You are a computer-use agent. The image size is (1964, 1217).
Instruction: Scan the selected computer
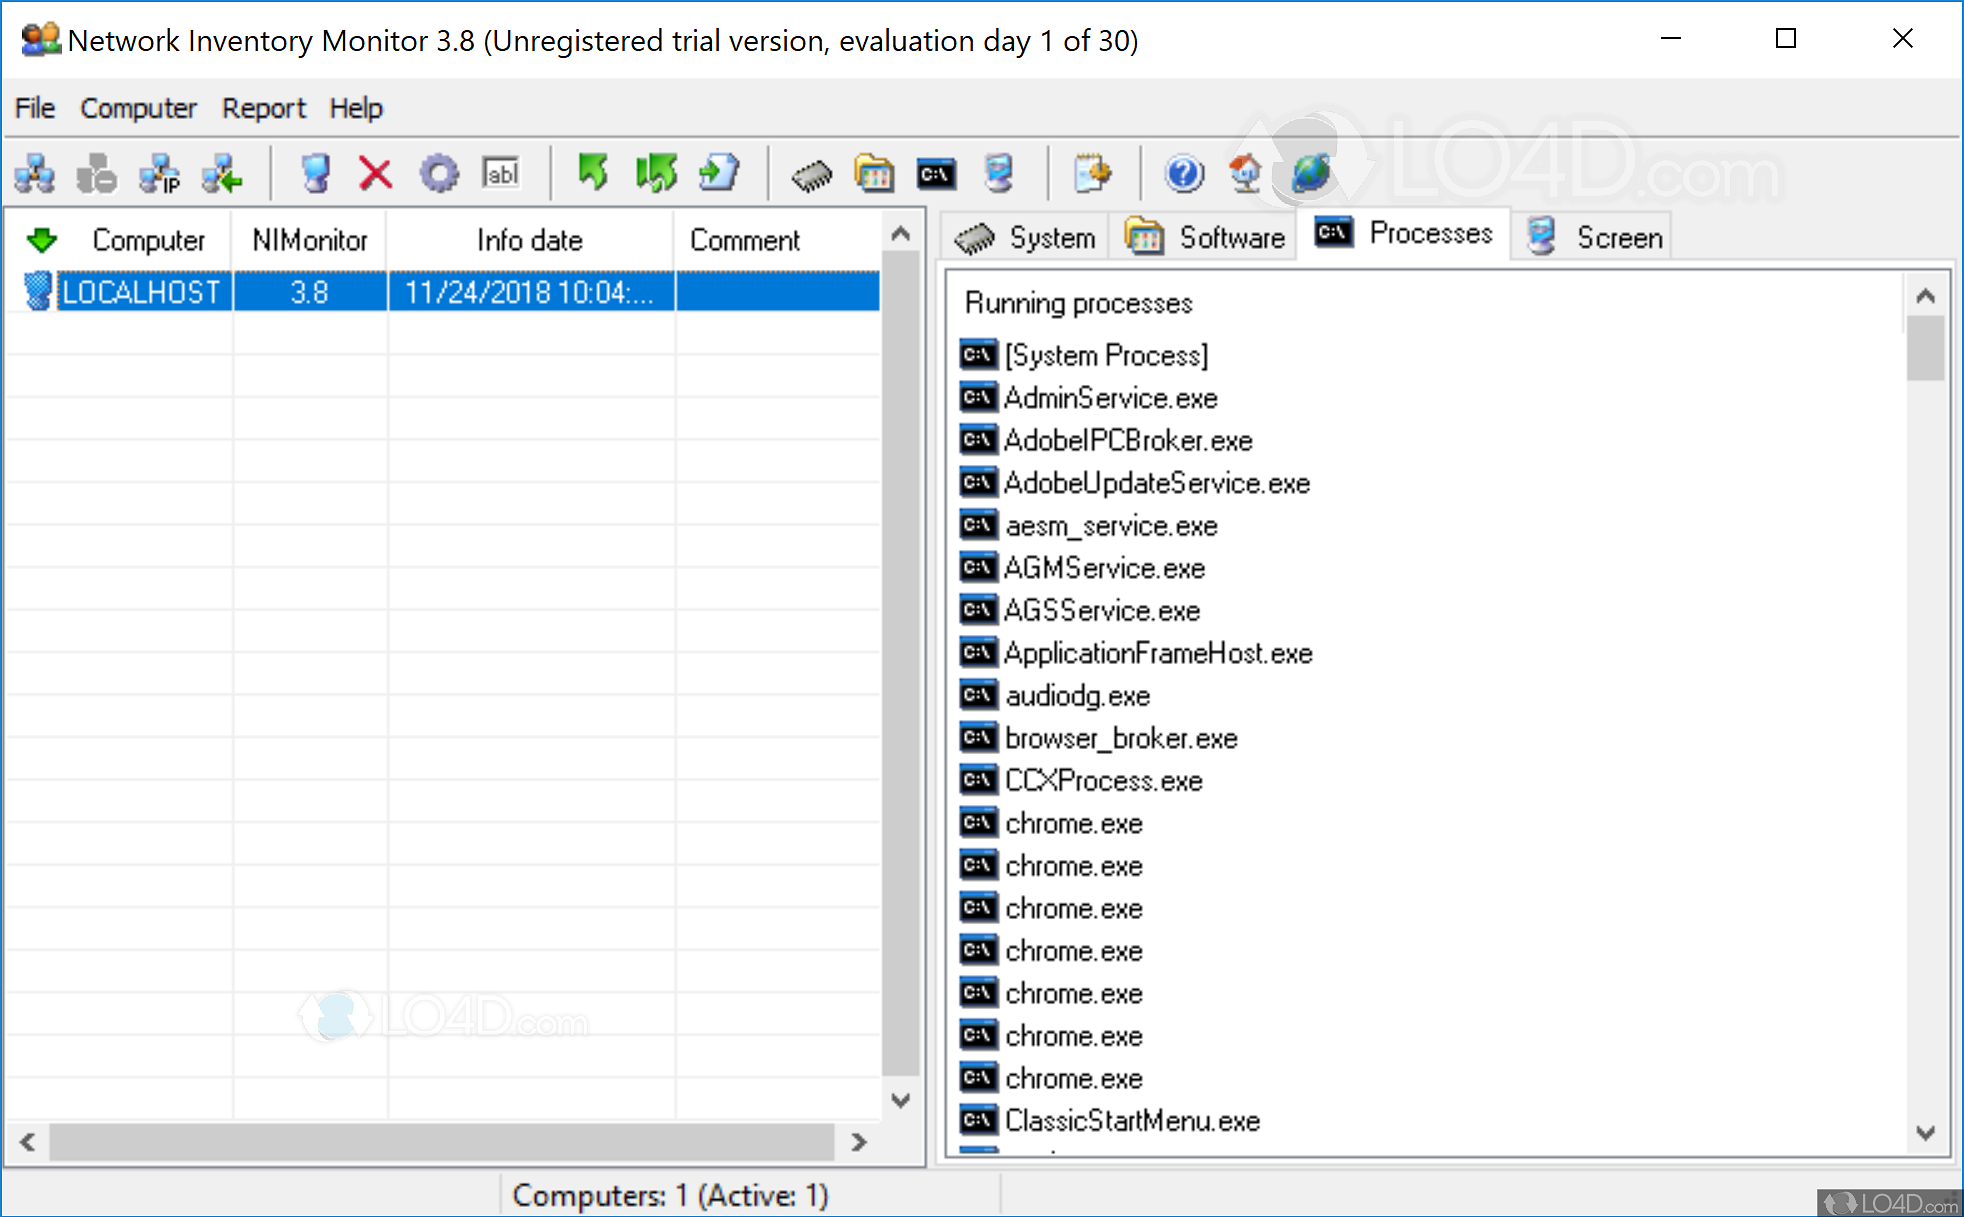(x=315, y=173)
